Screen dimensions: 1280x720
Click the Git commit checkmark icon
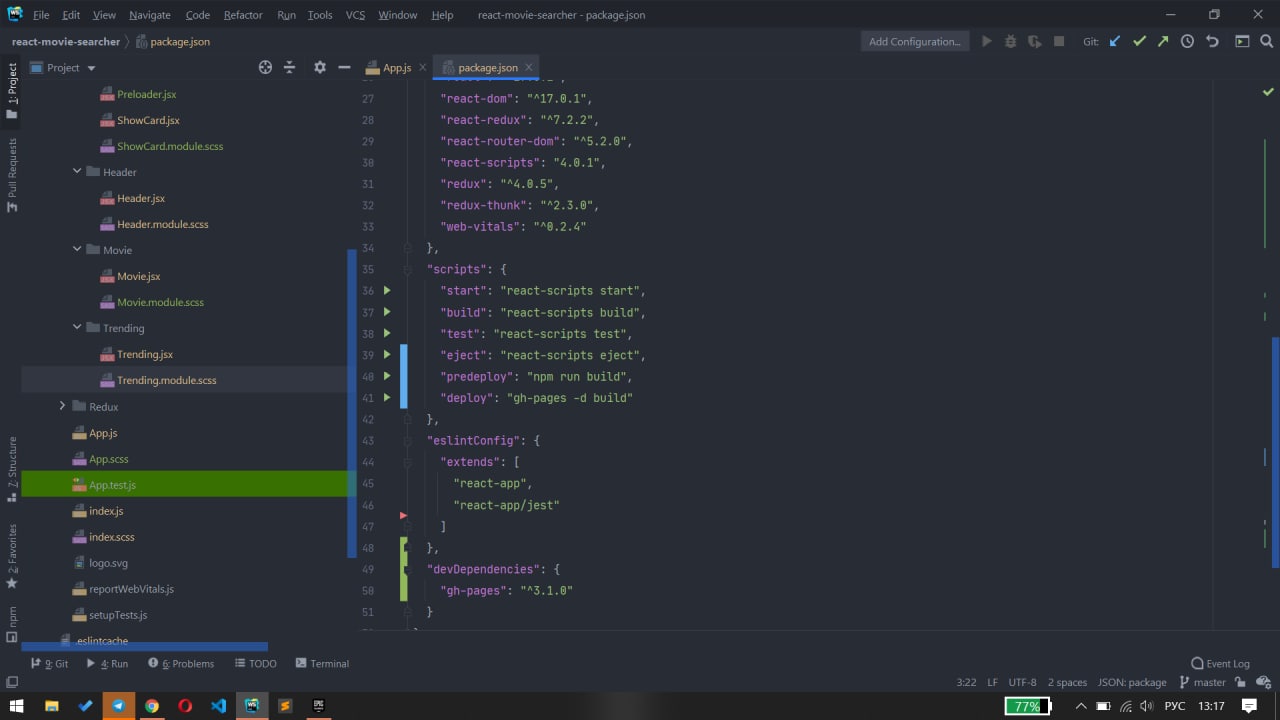pos(1139,41)
